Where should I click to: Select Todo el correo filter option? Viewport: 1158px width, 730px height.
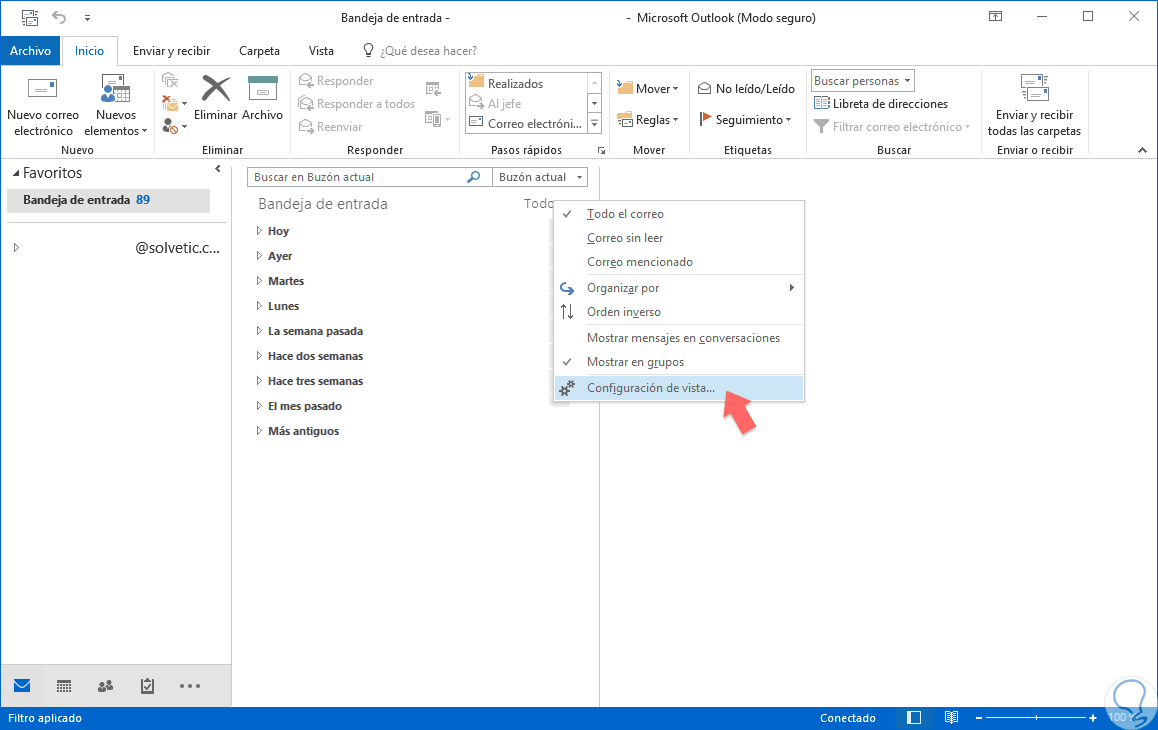coord(679,214)
